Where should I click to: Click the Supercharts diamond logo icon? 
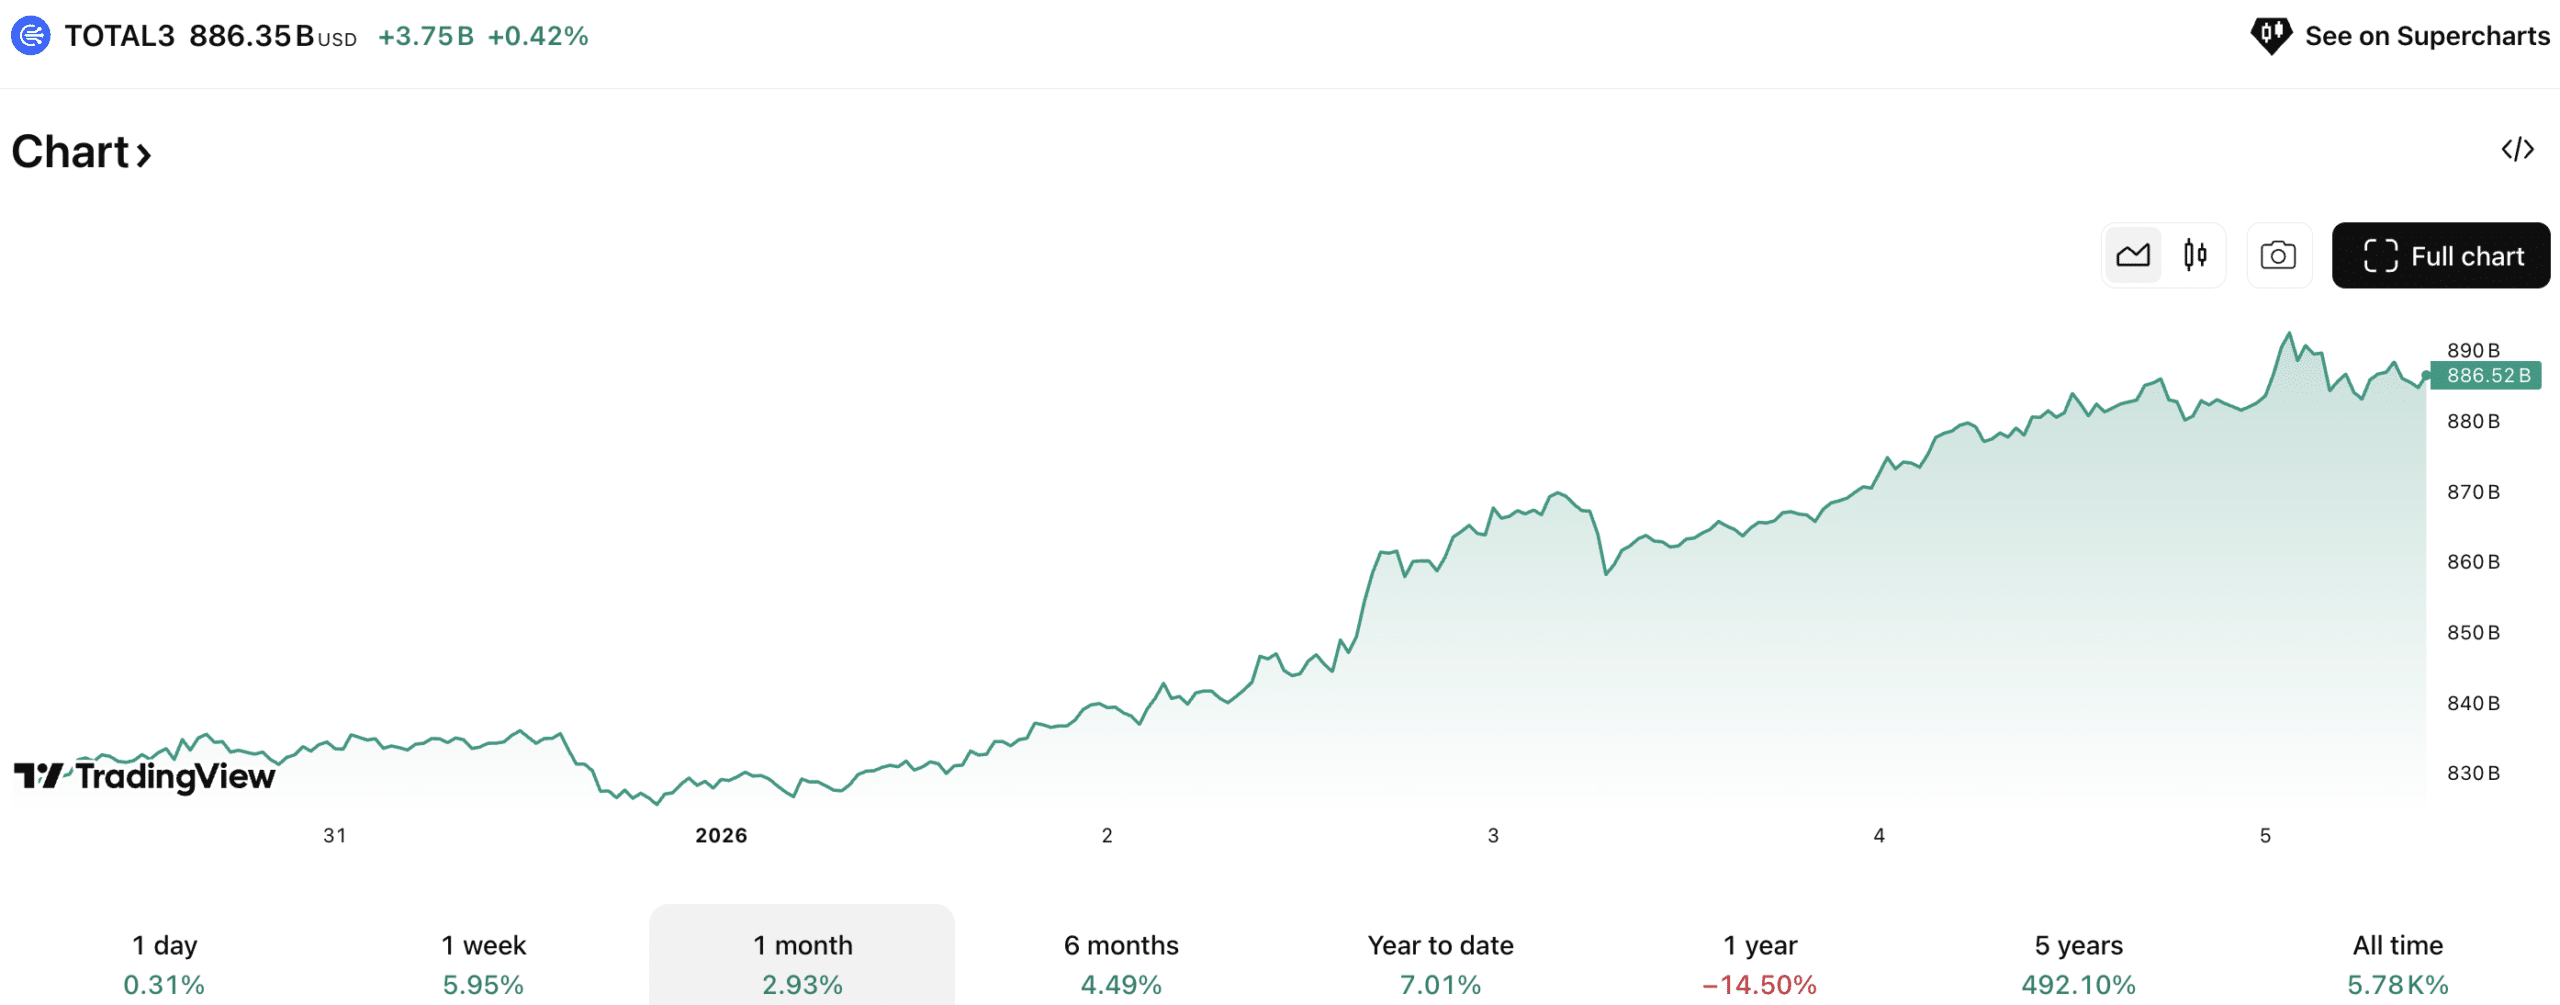point(2270,36)
